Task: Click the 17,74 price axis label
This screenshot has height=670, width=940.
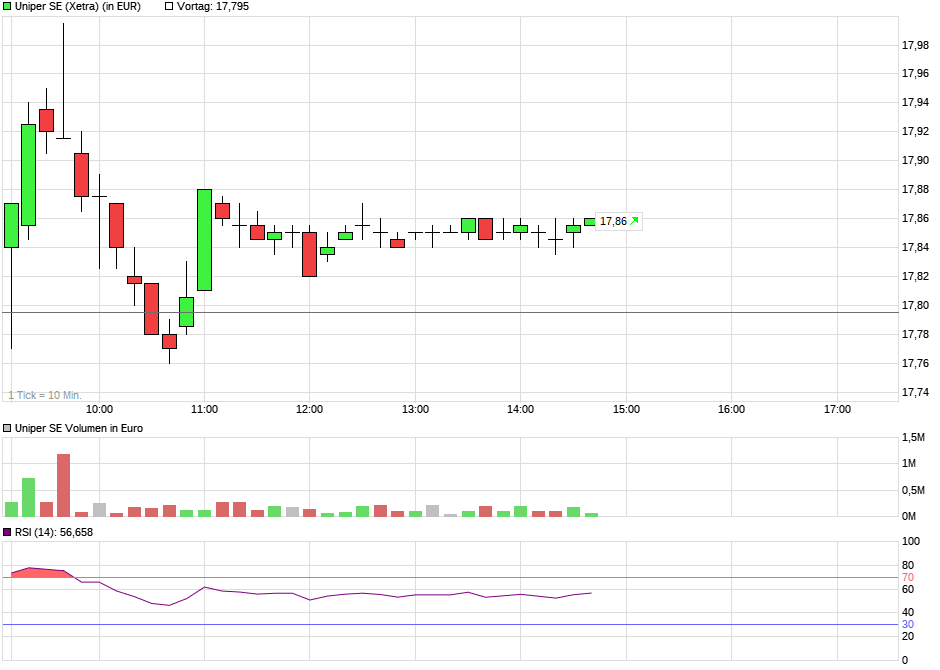Action: coord(915,393)
